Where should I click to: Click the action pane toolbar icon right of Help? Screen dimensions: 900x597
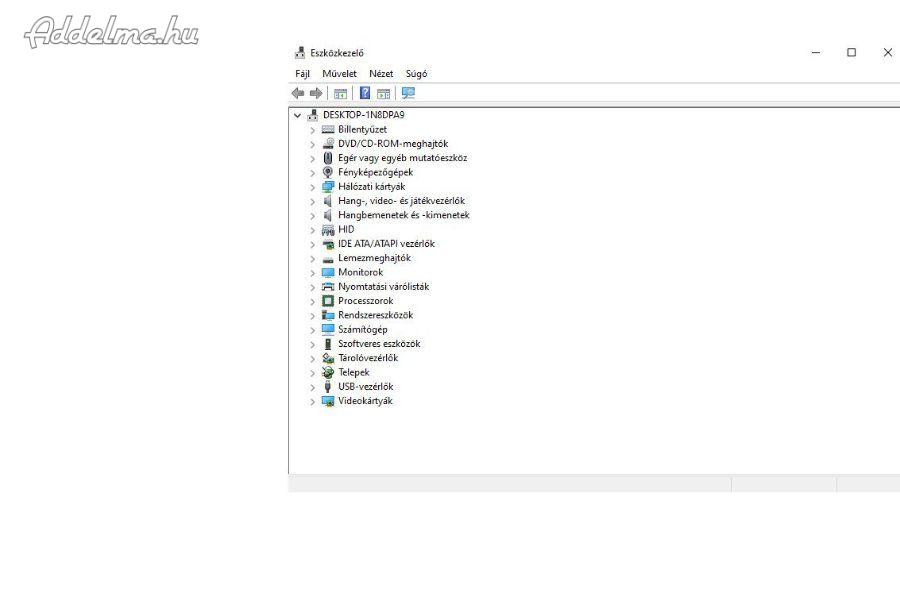click(383, 93)
